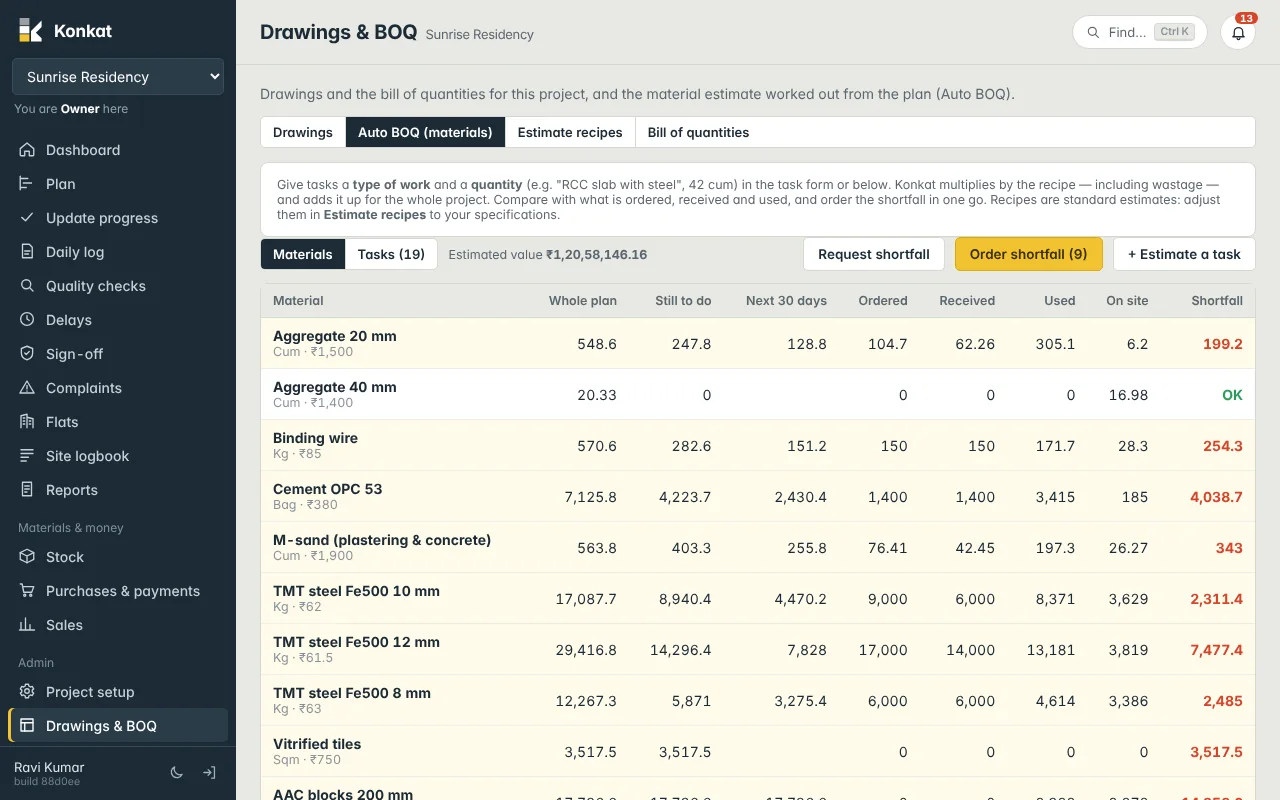The height and width of the screenshot is (800, 1280).
Task: Click the Konkat logo icon
Action: pyautogui.click(x=30, y=31)
